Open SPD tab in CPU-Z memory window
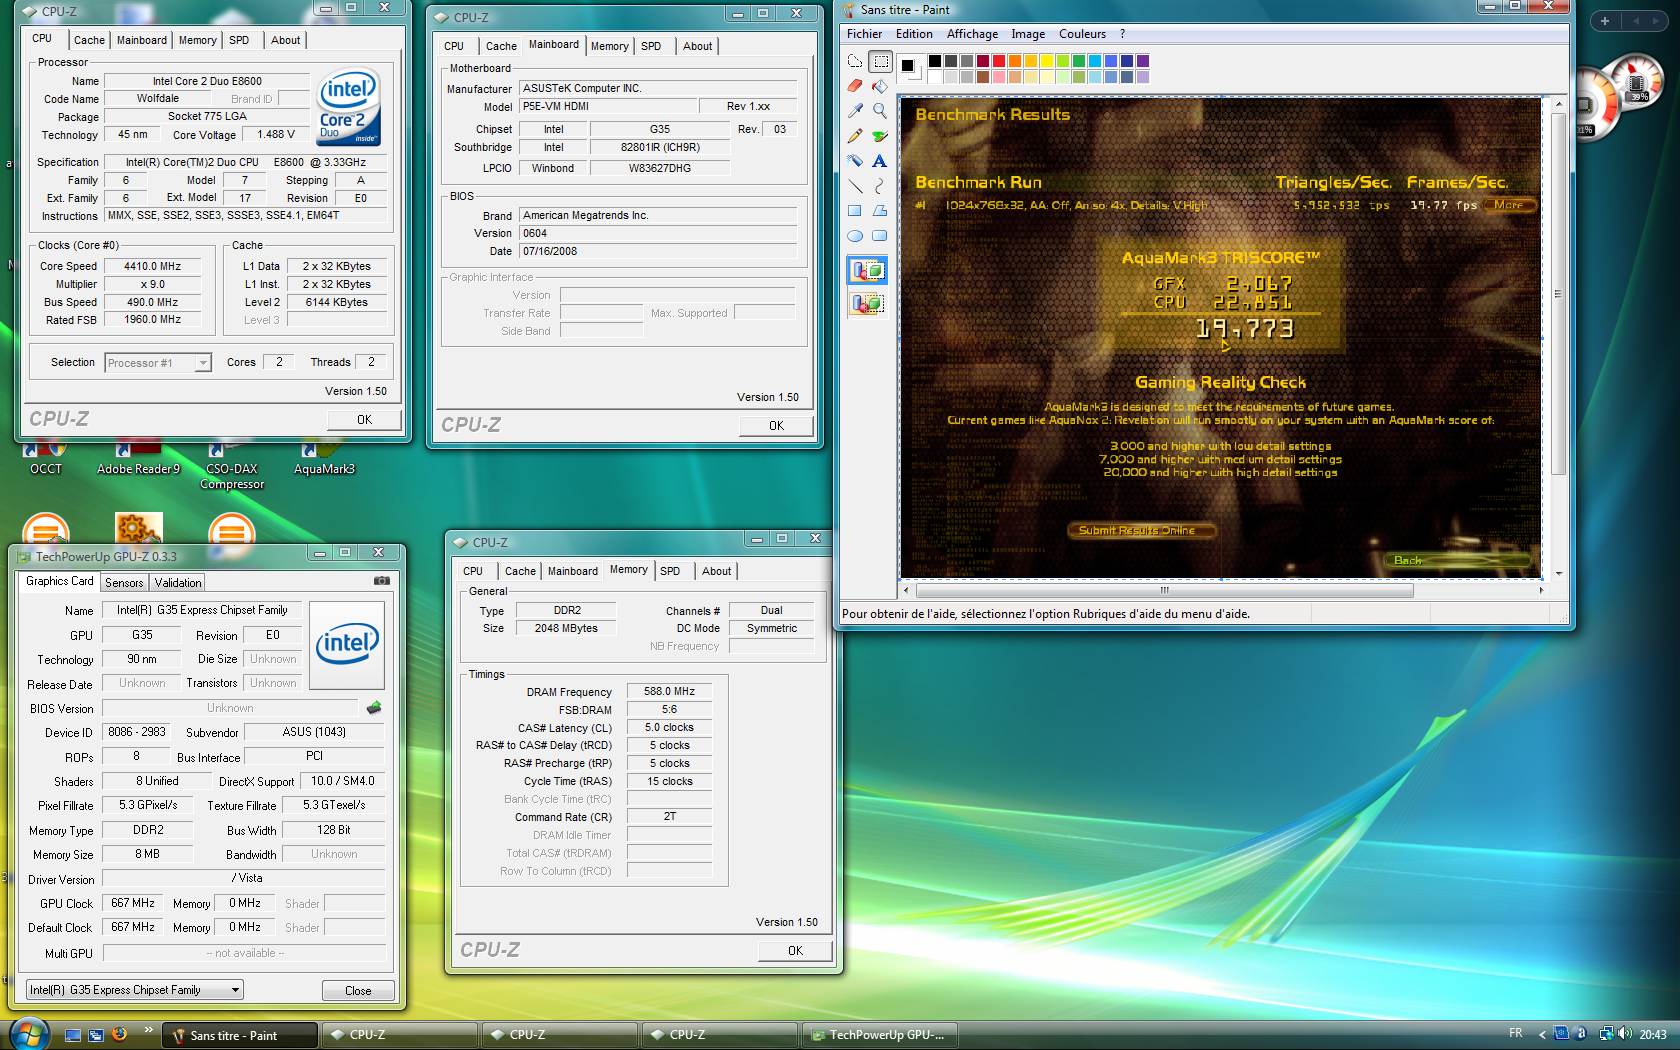The width and height of the screenshot is (1680, 1050). click(x=670, y=571)
